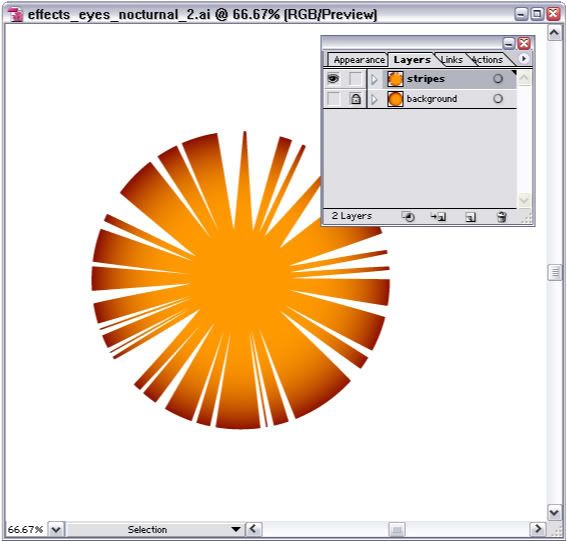Expand the stripes layer triangle
Viewport: 567px width, 541px height.
[375, 79]
